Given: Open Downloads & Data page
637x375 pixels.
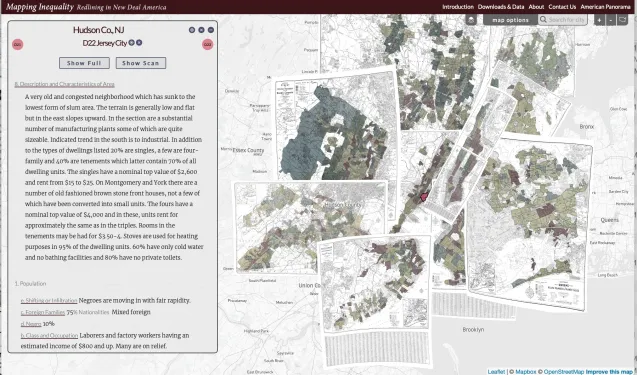Looking at the screenshot, I should click(501, 7).
